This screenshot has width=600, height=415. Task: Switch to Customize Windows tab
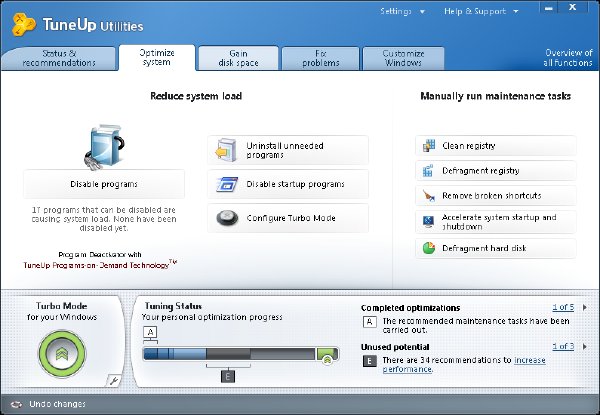[403, 58]
